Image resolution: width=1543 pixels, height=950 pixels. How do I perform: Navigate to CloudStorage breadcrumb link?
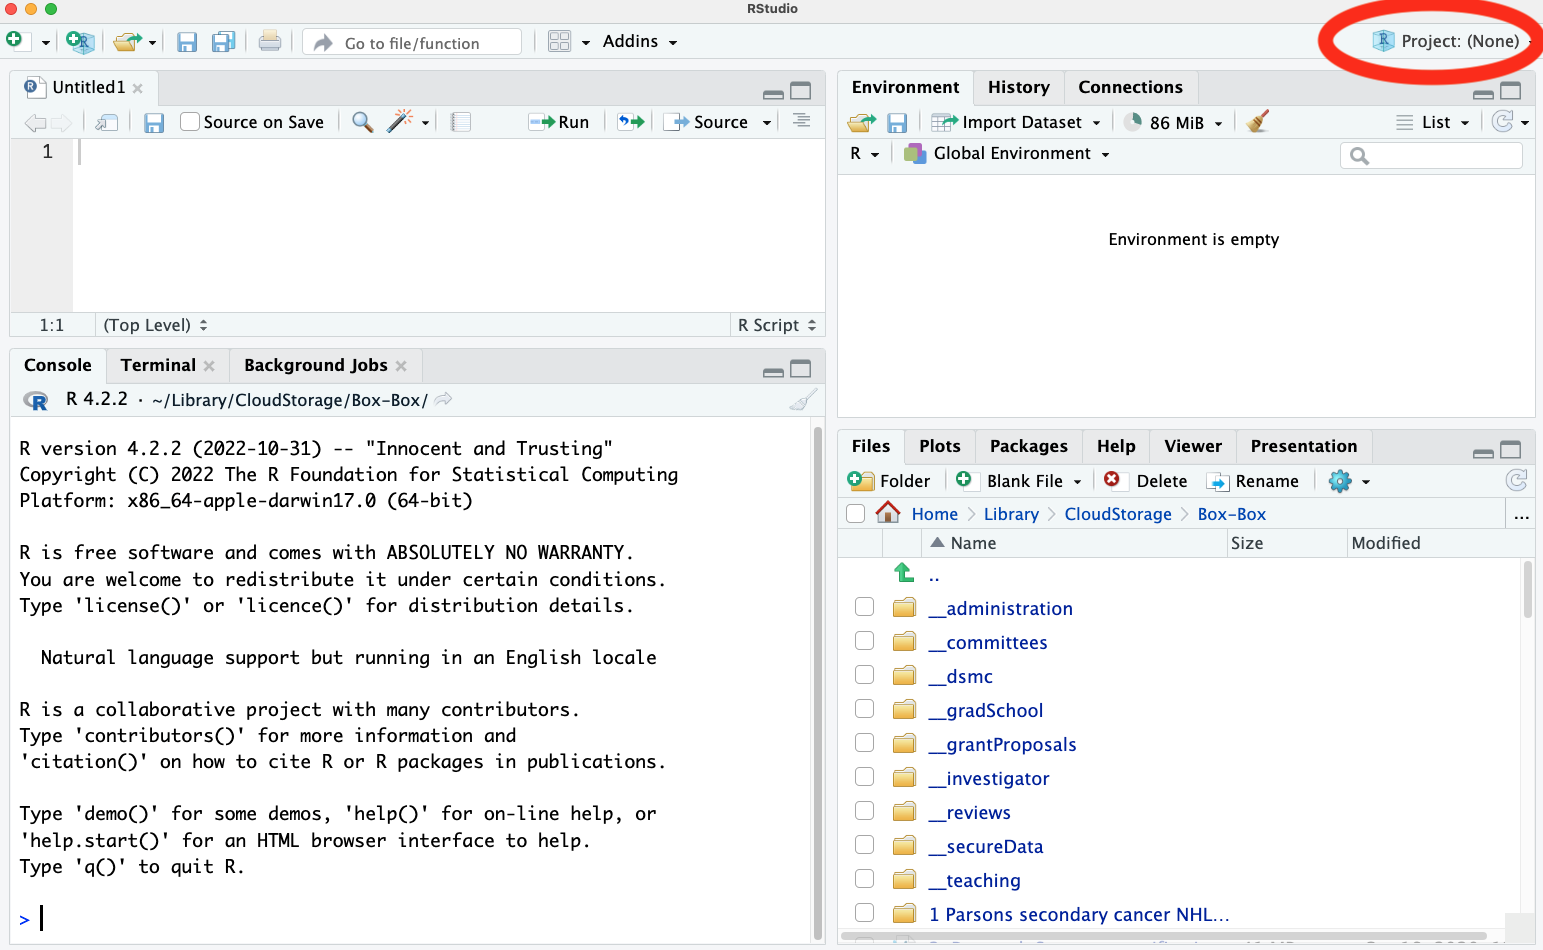click(x=1118, y=514)
